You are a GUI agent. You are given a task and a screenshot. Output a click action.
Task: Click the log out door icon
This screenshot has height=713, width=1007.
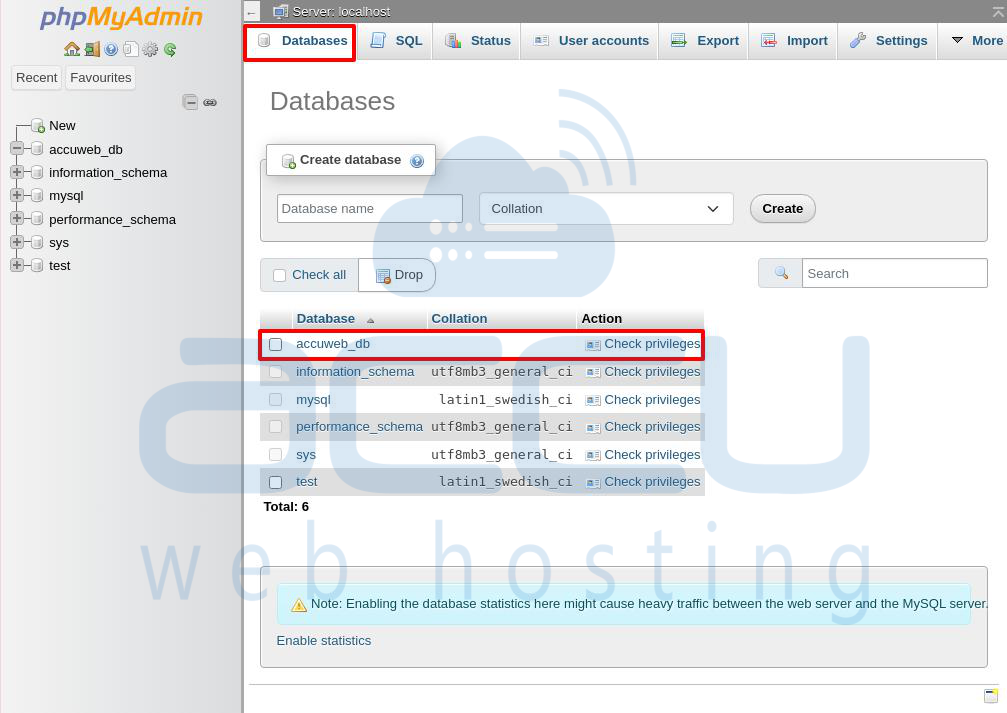[92, 49]
